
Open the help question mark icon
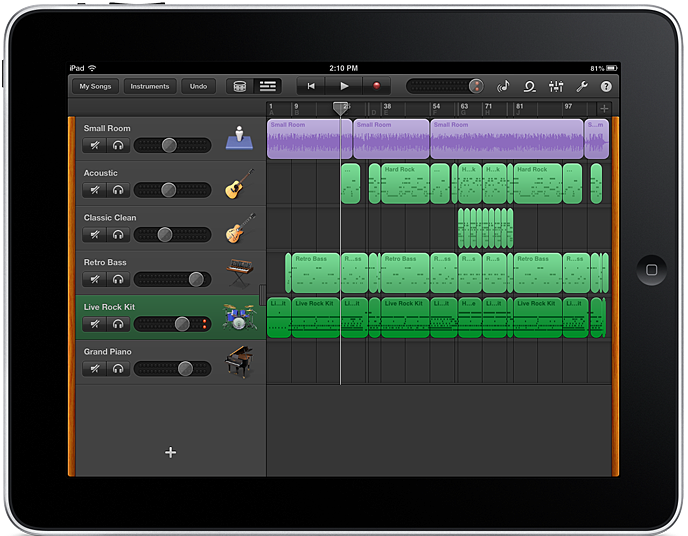606,86
